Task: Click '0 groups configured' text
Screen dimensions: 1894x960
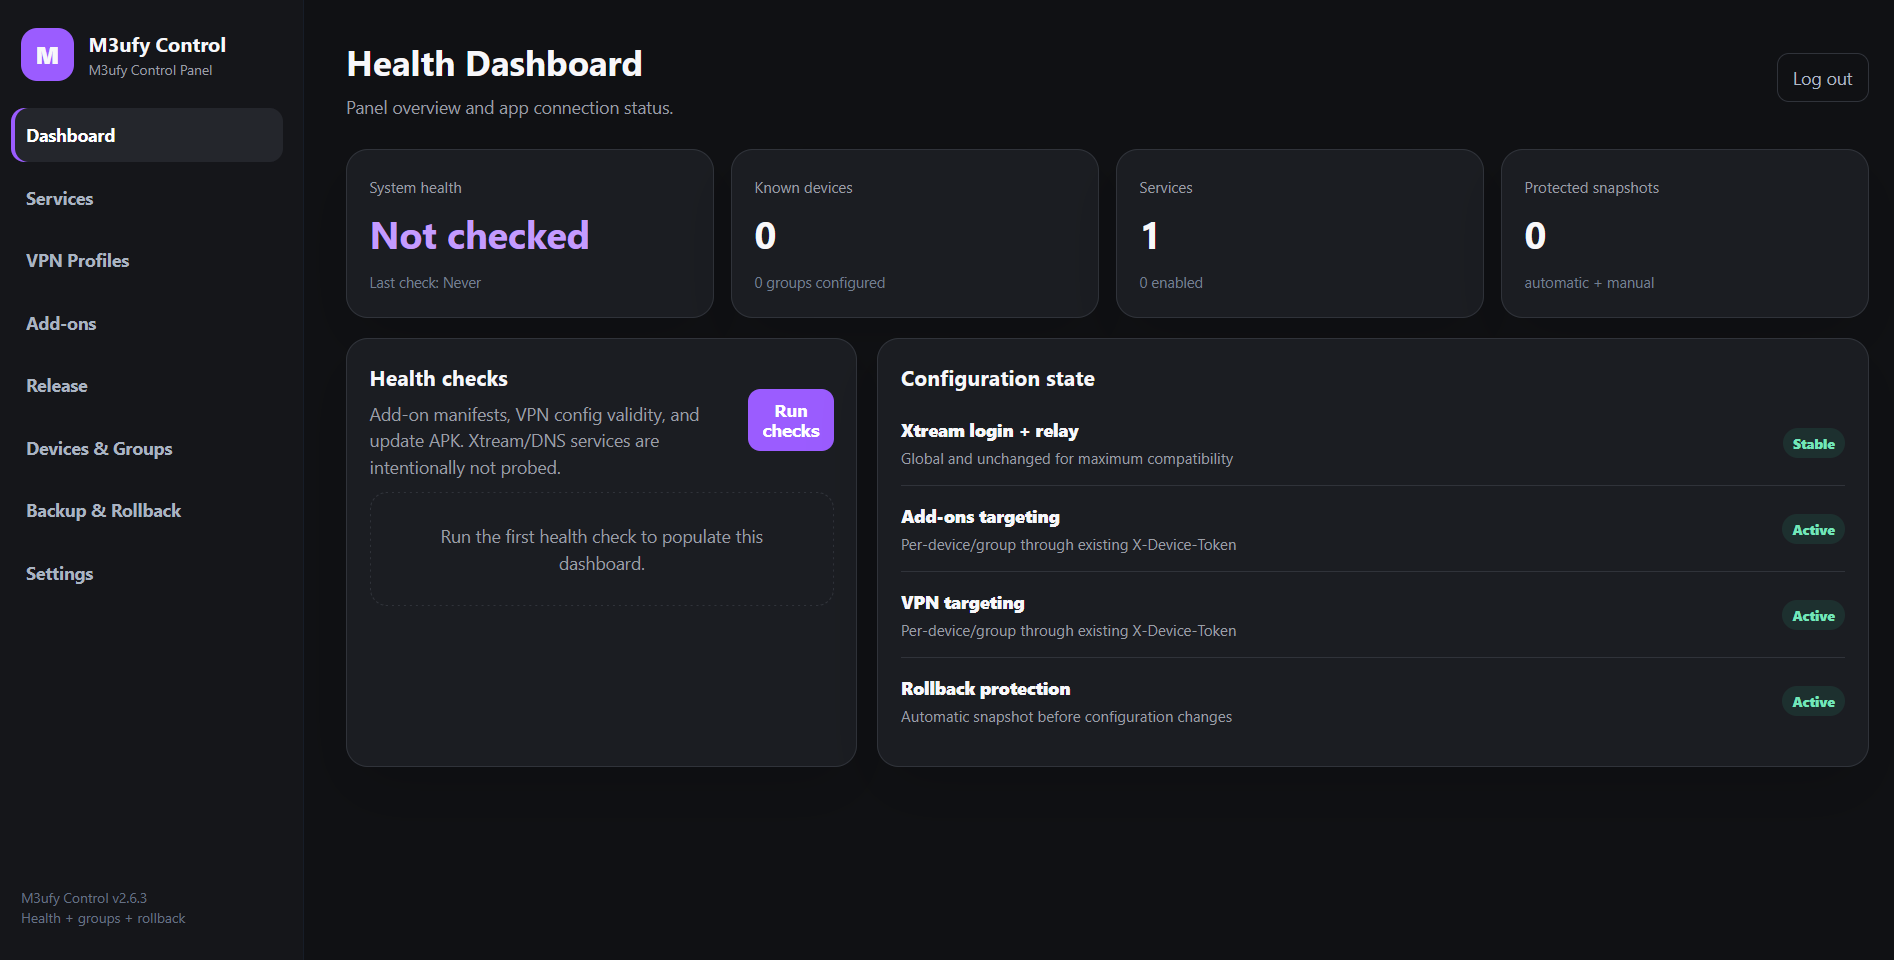Action: coord(819,283)
